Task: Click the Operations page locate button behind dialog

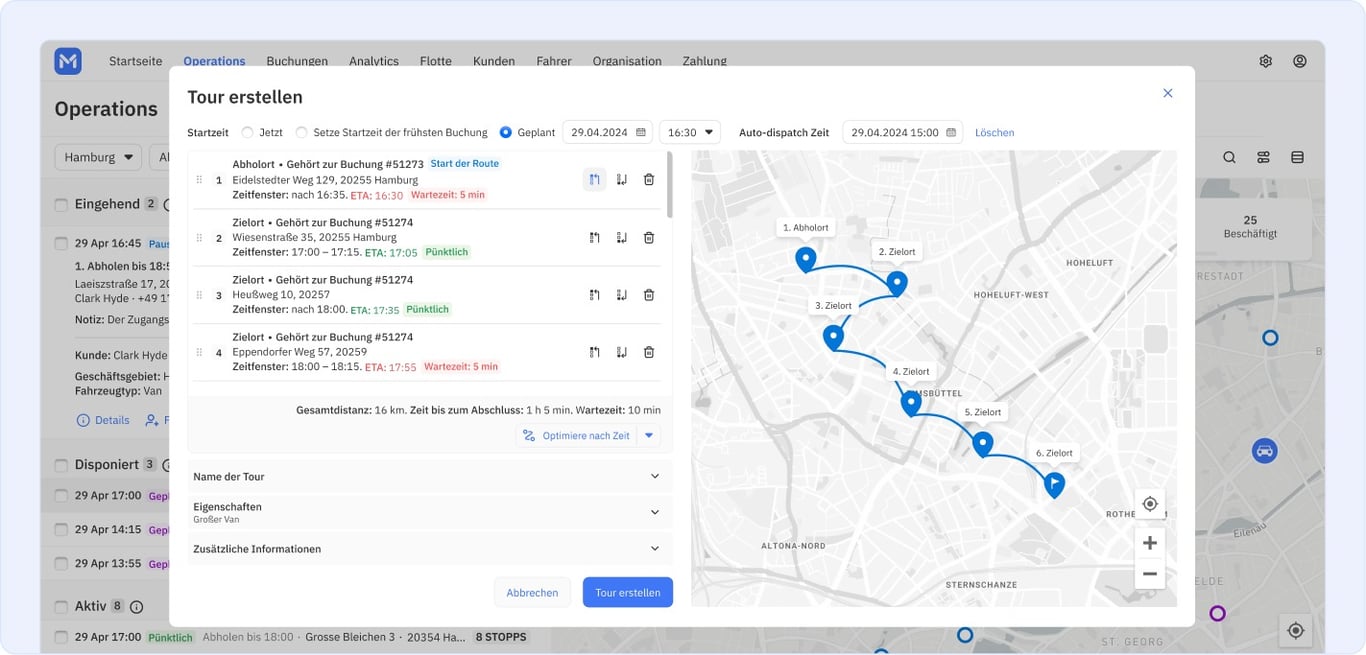Action: [x=1296, y=630]
